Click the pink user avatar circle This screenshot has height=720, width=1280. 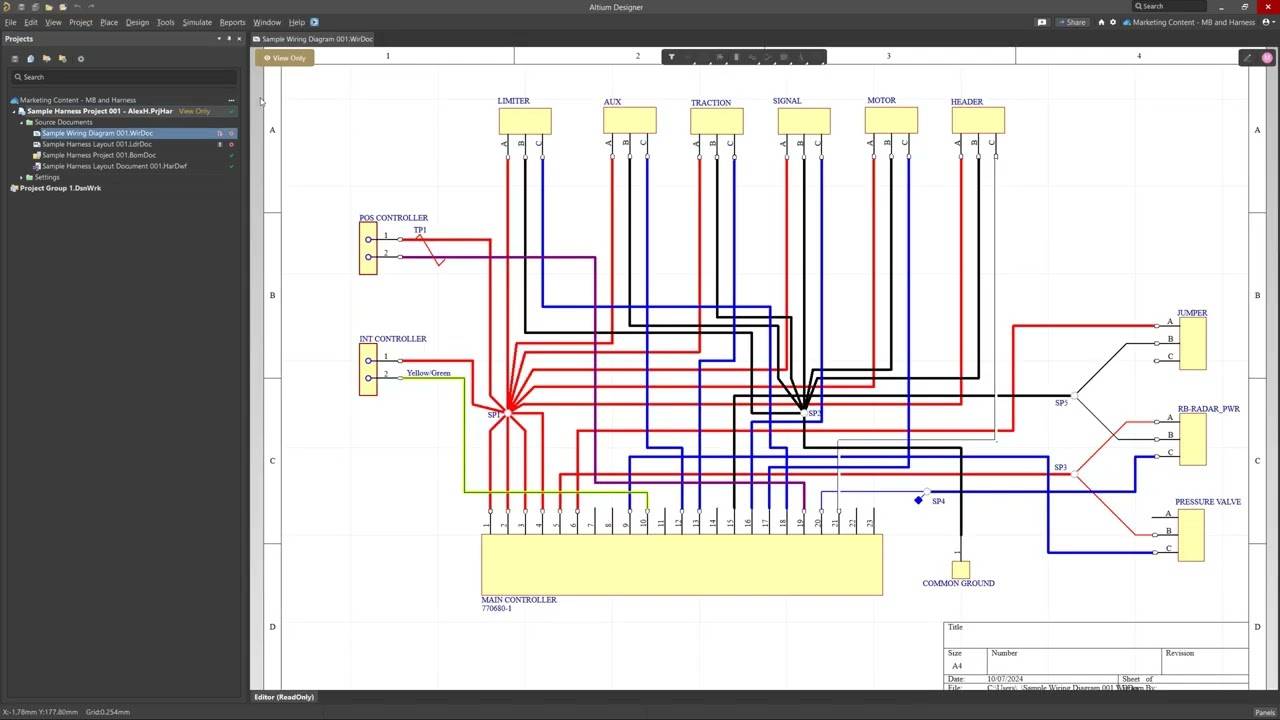pos(1268,58)
